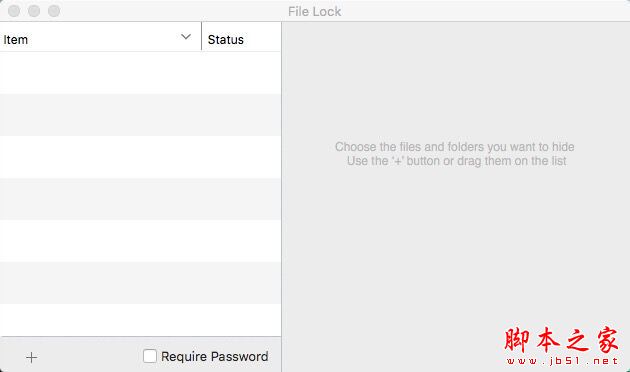
Task: Close the File Lock window
Action: [14, 11]
